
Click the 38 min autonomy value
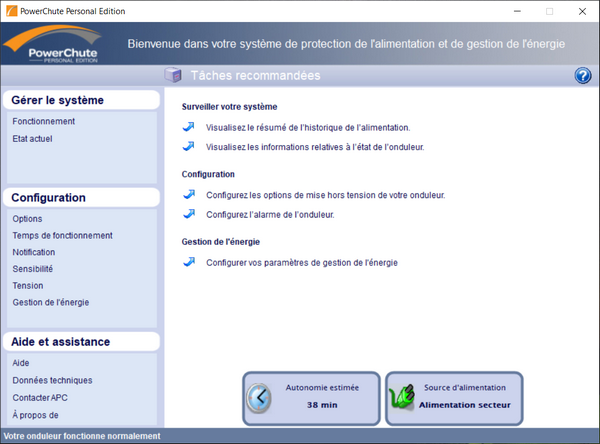click(x=322, y=405)
